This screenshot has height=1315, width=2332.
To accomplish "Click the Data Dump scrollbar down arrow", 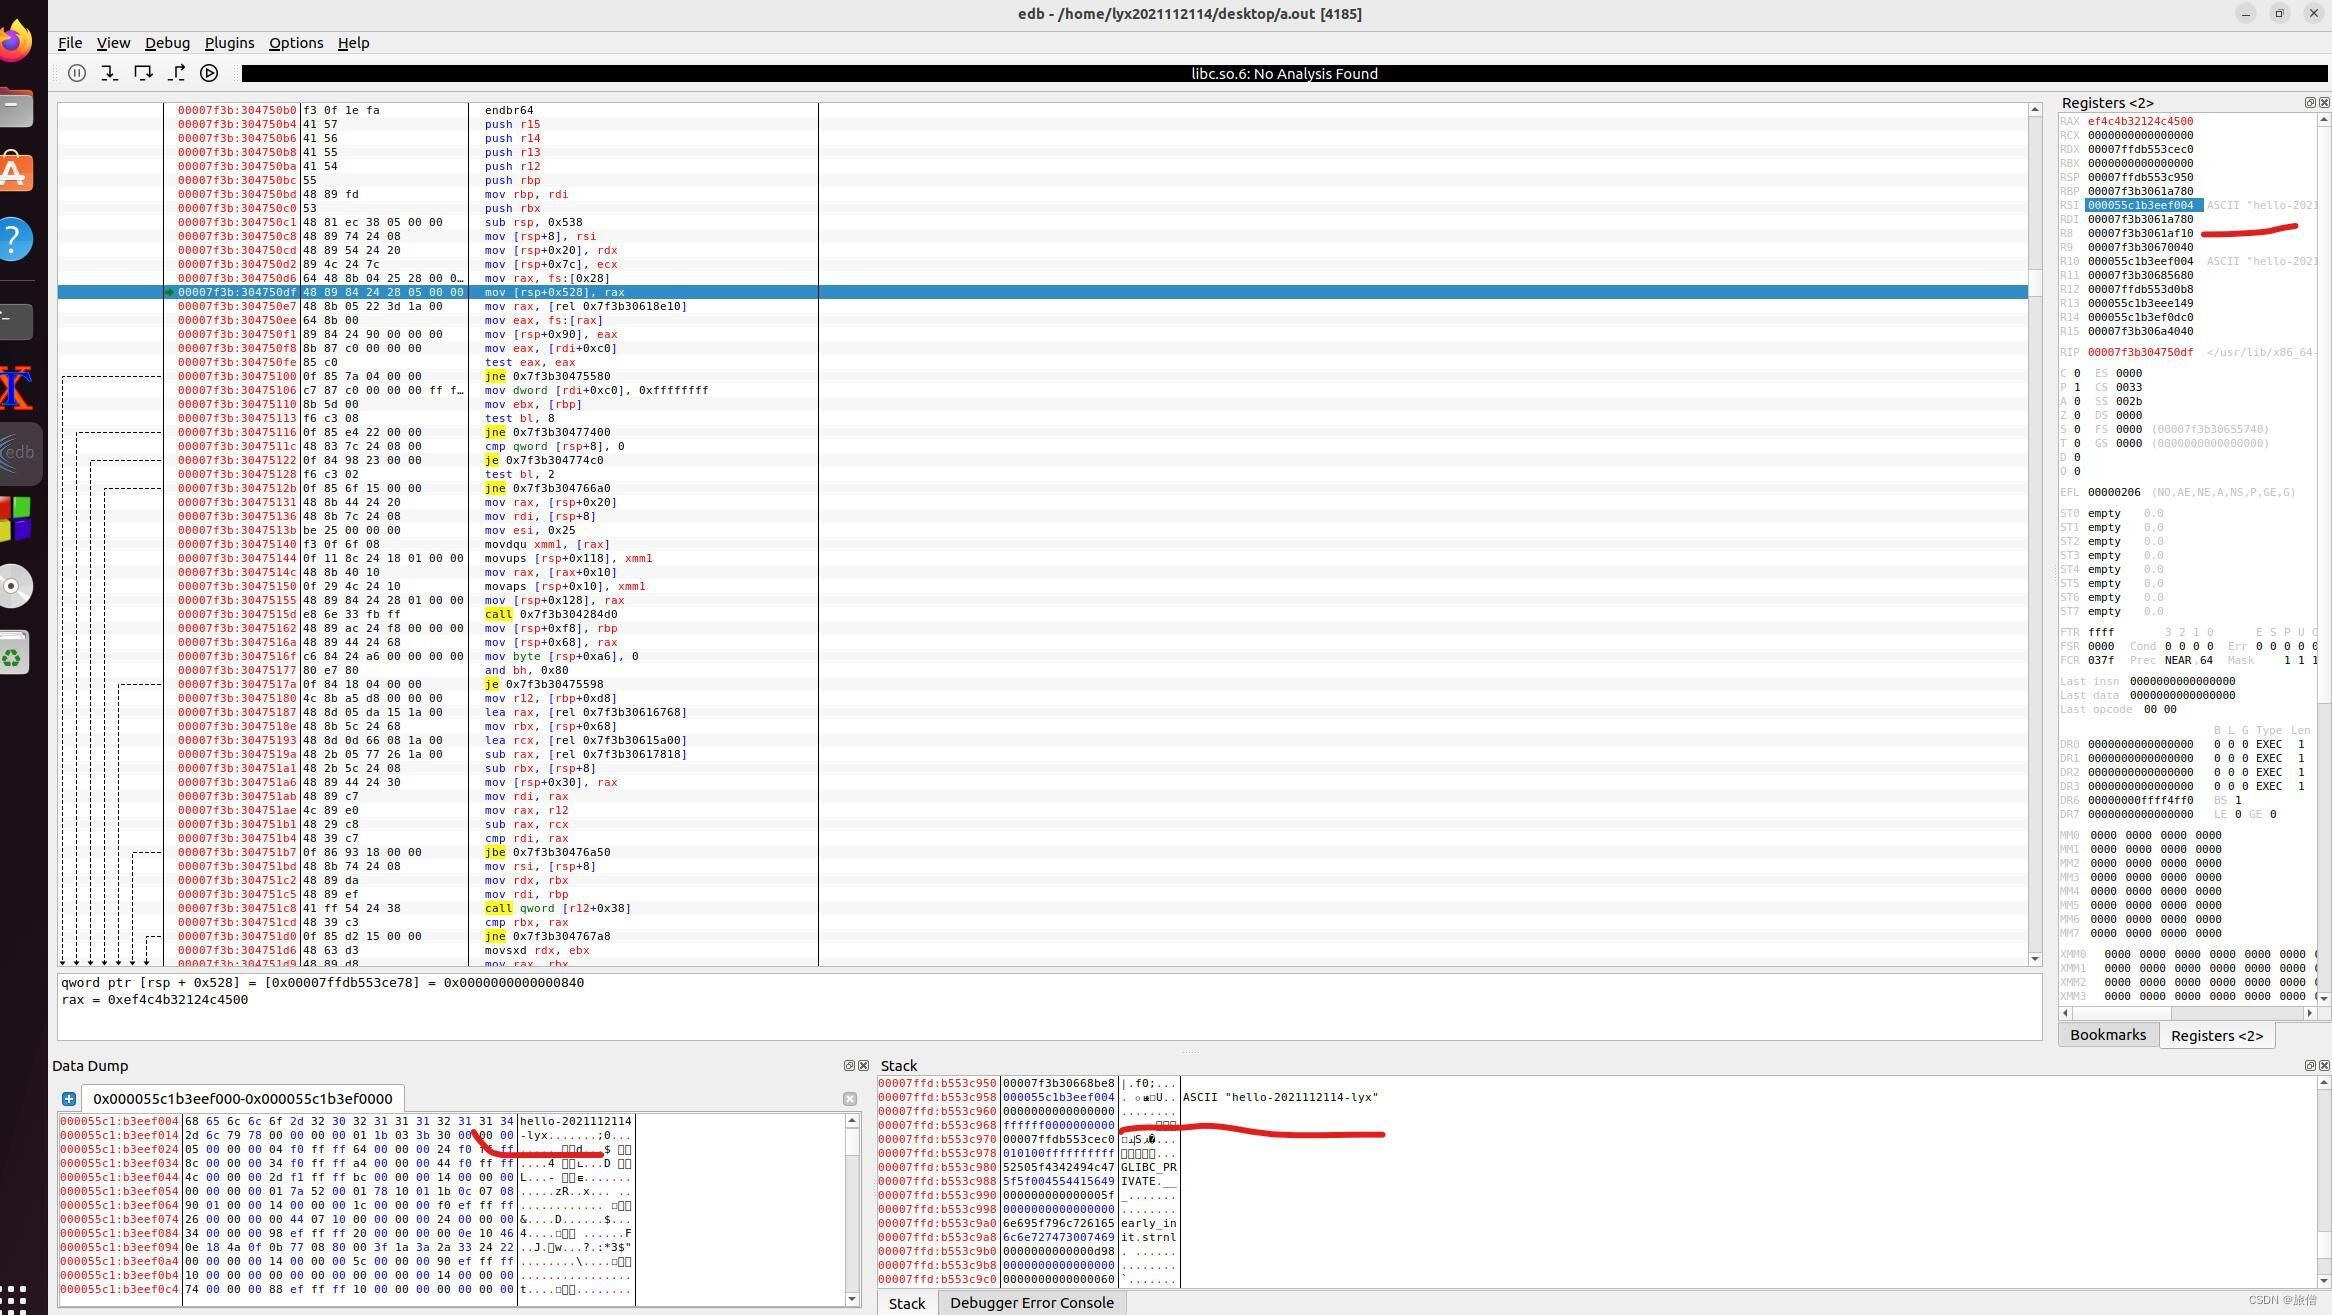I will click(852, 1299).
